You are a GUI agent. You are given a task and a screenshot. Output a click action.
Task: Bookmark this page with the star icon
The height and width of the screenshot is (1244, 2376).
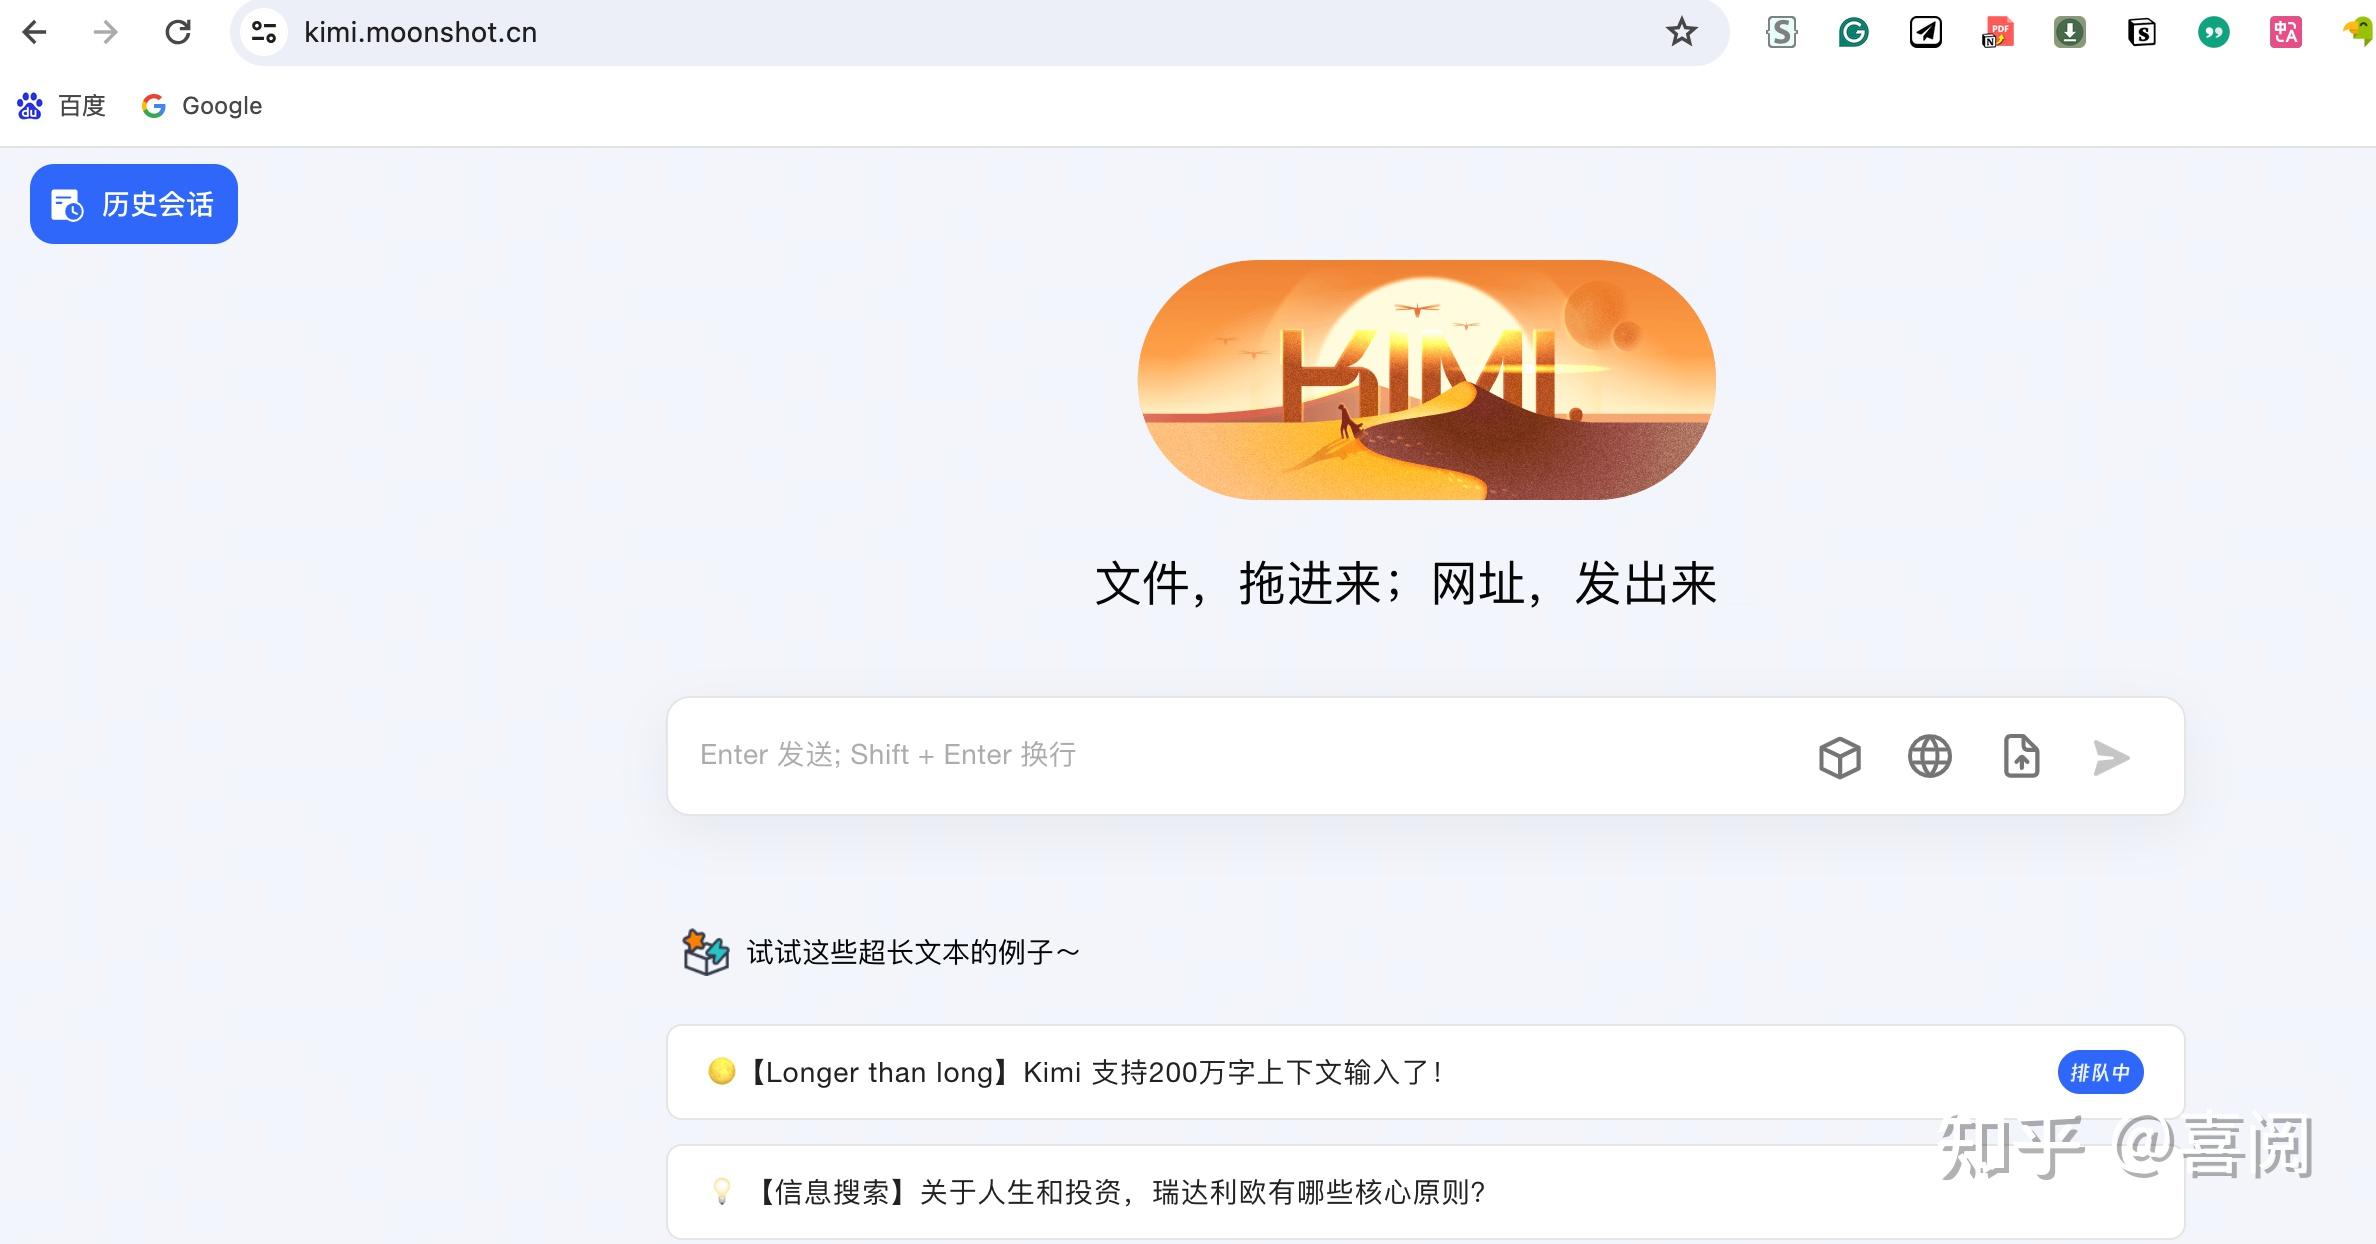click(1682, 33)
